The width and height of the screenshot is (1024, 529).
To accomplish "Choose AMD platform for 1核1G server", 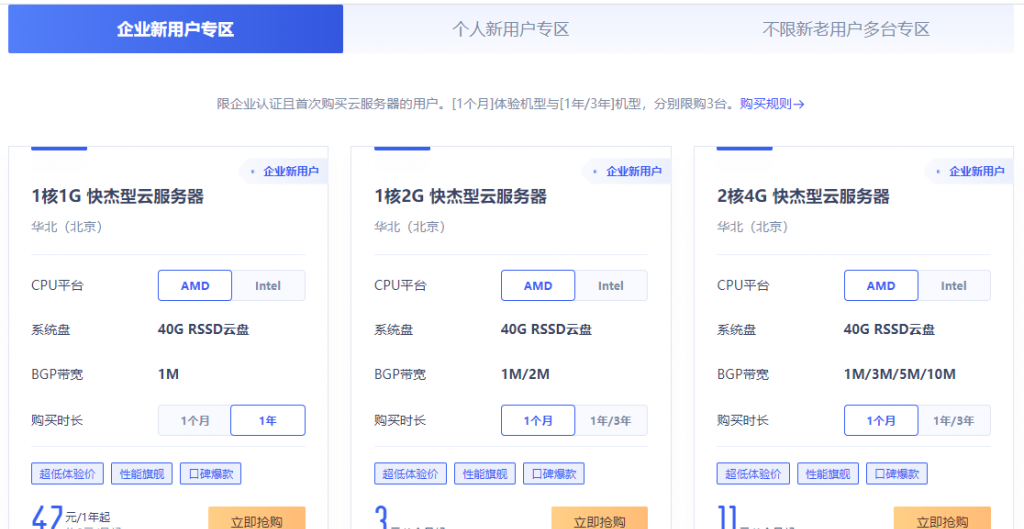I will pos(195,286).
